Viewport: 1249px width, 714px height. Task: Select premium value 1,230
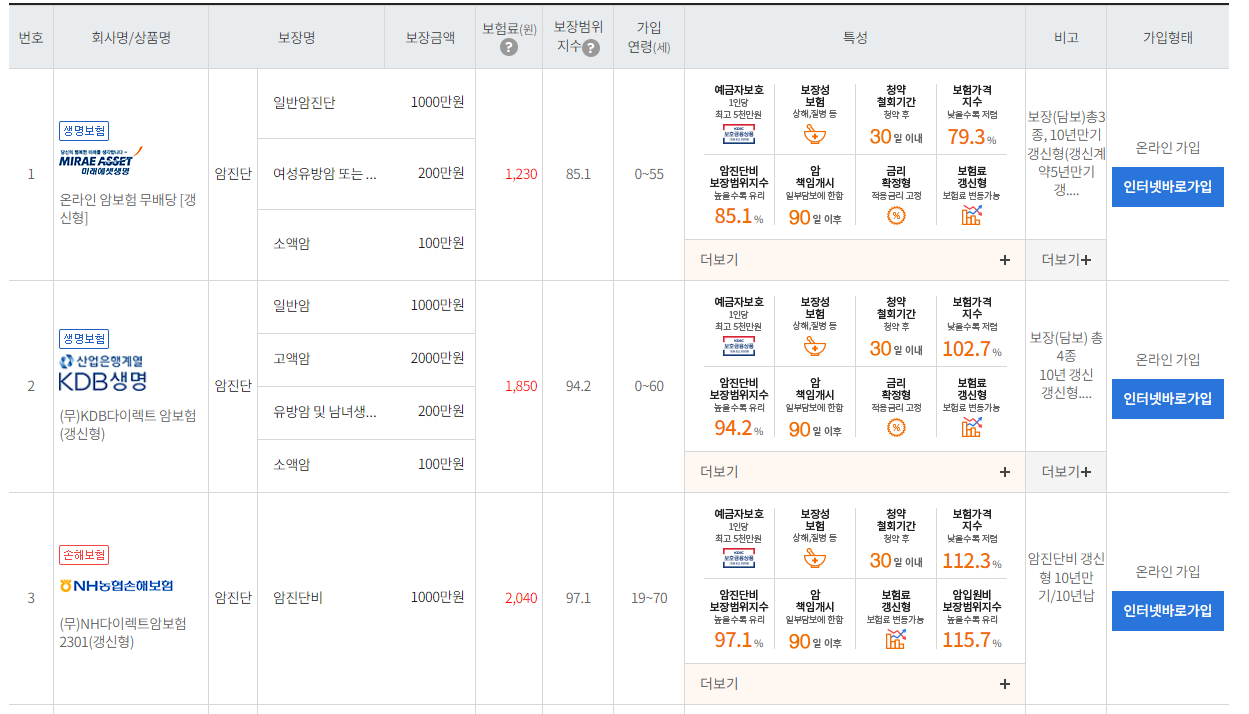click(521, 174)
